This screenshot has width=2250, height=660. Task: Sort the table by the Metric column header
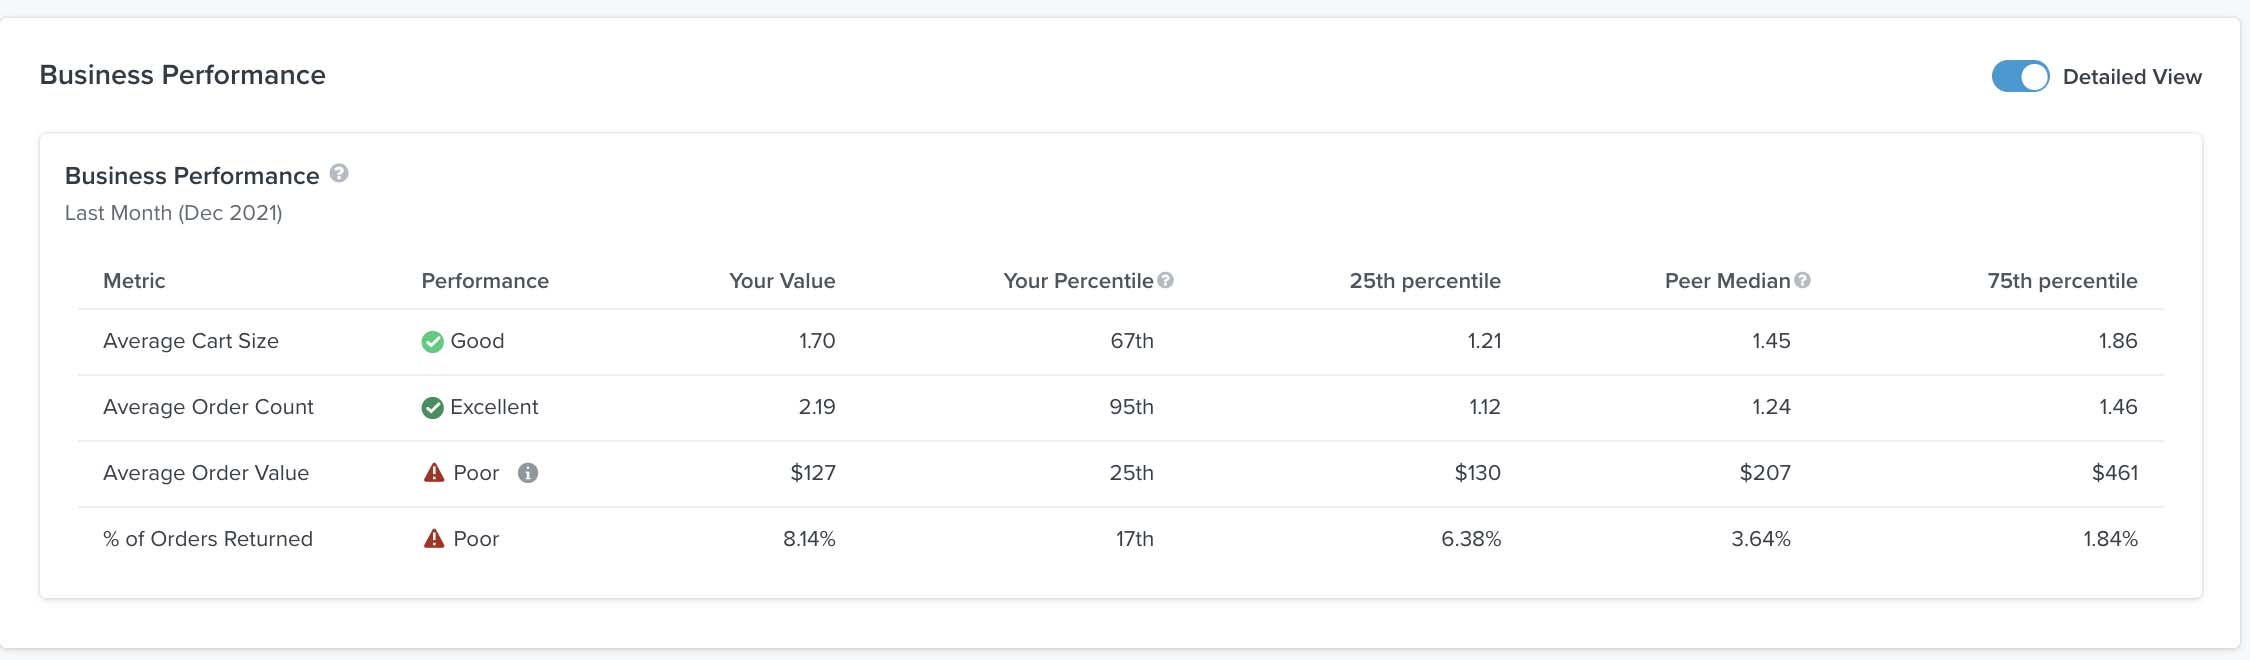[x=133, y=281]
